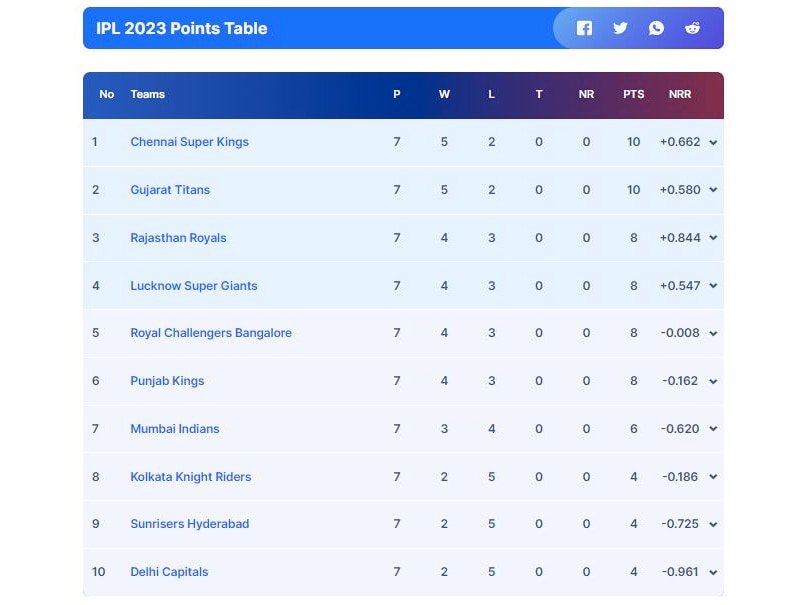Share points table on Twitter
The width and height of the screenshot is (806, 605).
[620, 28]
